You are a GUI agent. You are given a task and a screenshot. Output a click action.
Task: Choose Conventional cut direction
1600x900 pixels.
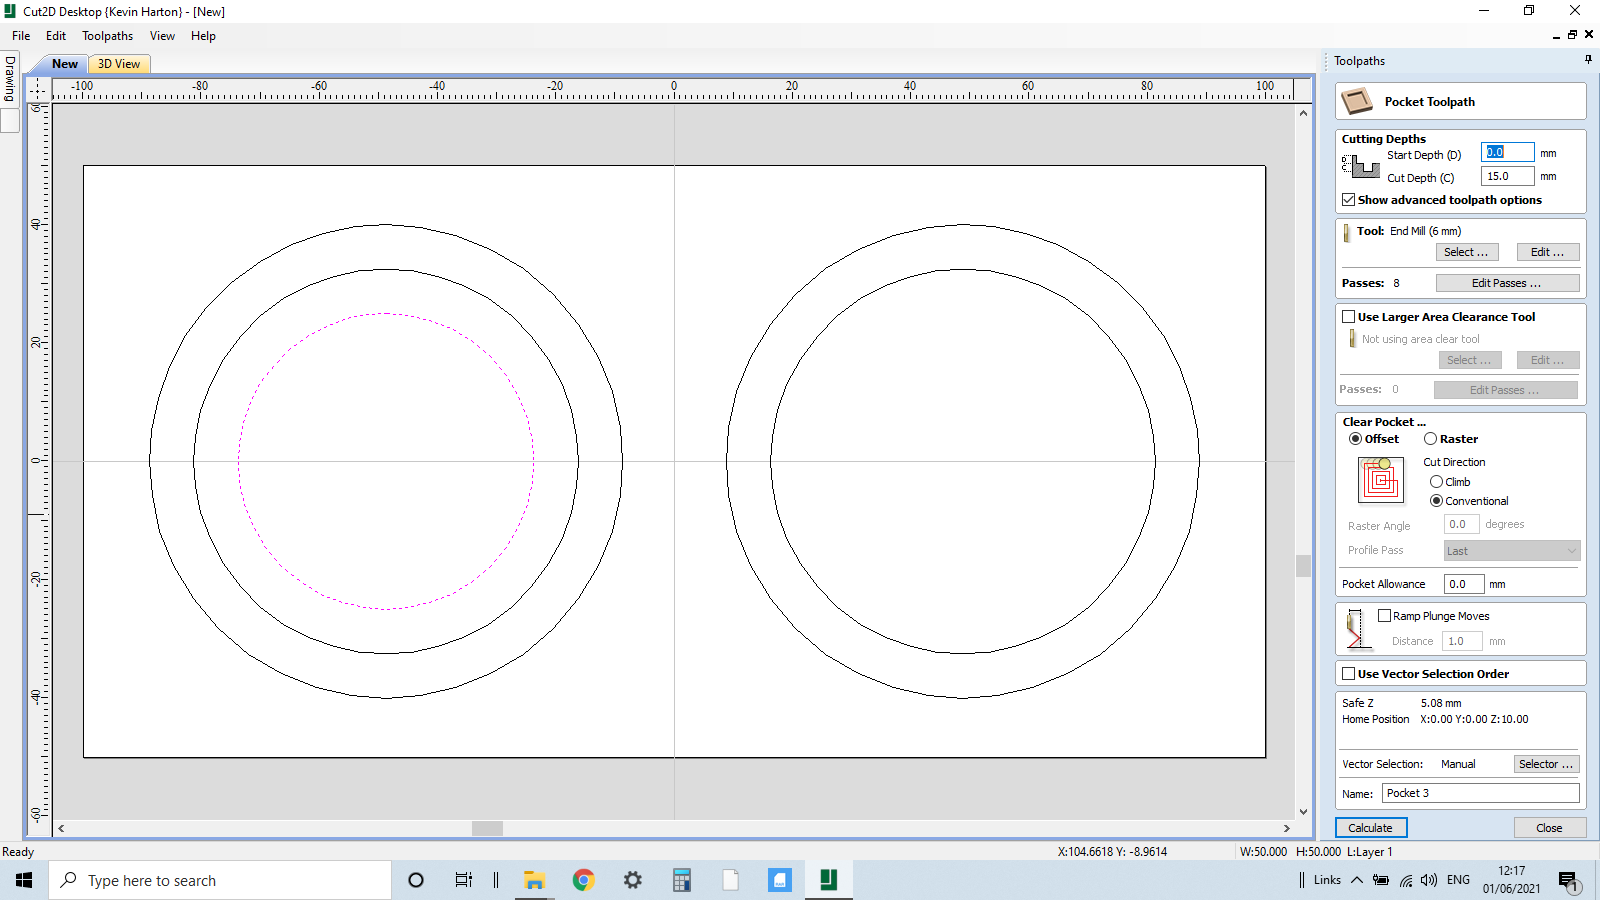(1436, 501)
